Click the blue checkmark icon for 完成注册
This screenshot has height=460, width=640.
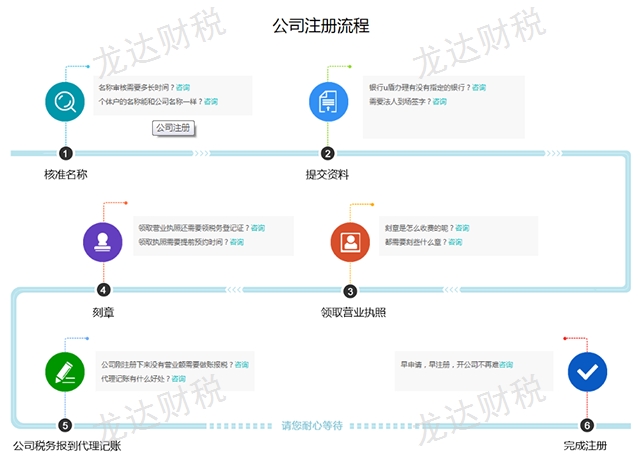pyautogui.click(x=587, y=372)
